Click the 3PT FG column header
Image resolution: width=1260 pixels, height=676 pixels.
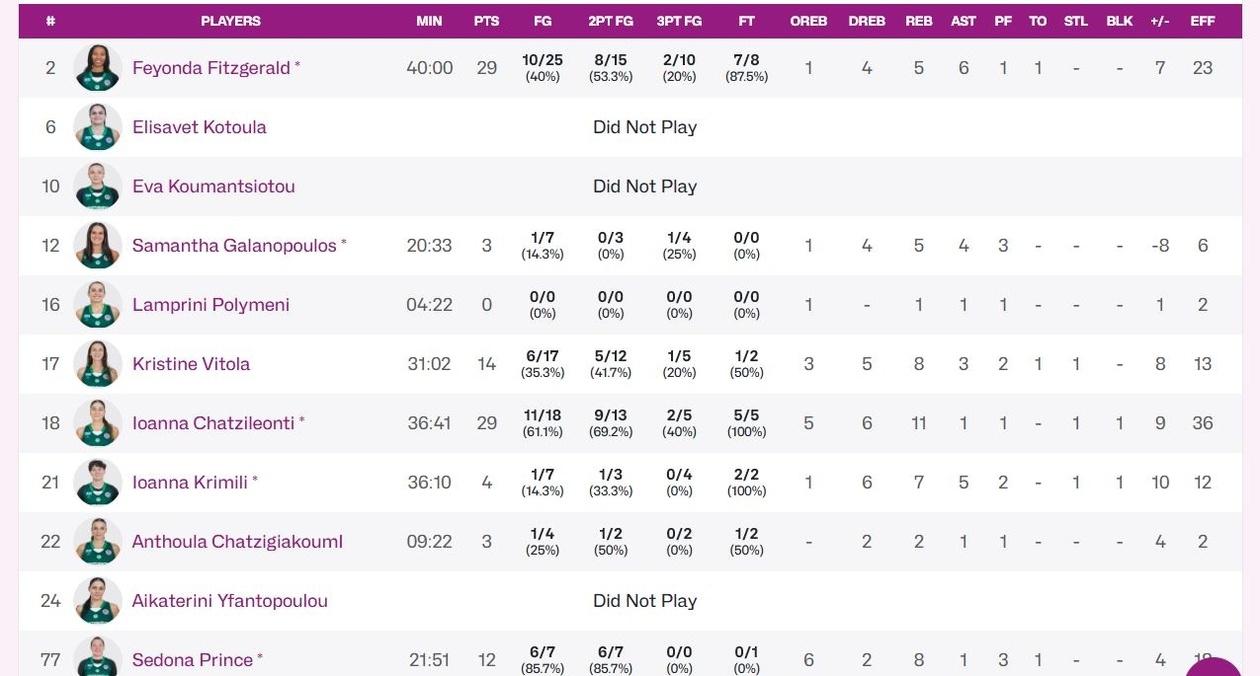pos(679,21)
